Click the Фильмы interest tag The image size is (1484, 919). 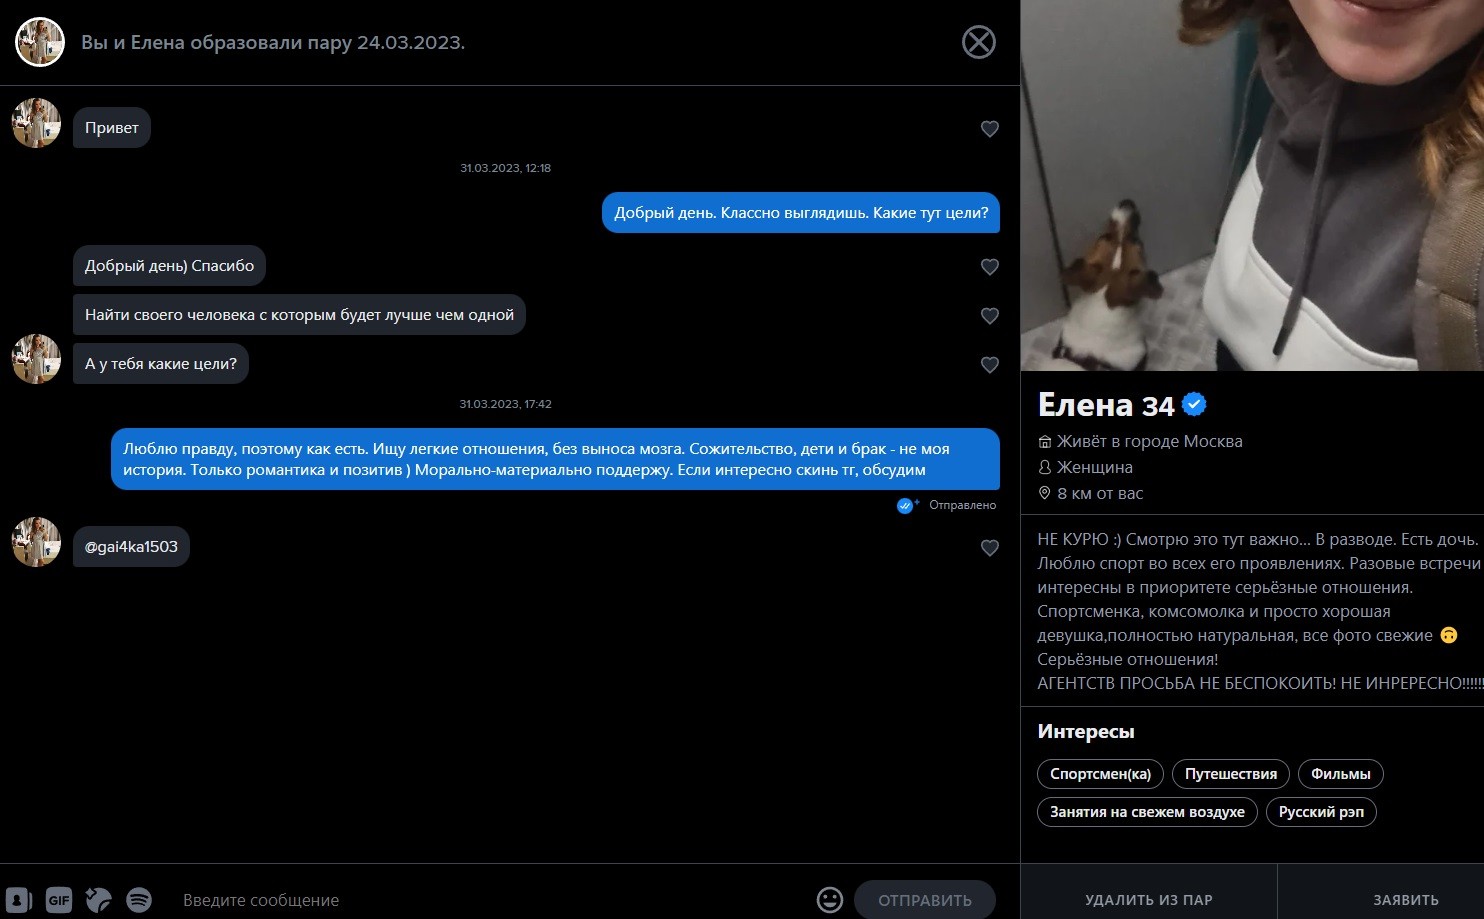pos(1340,774)
